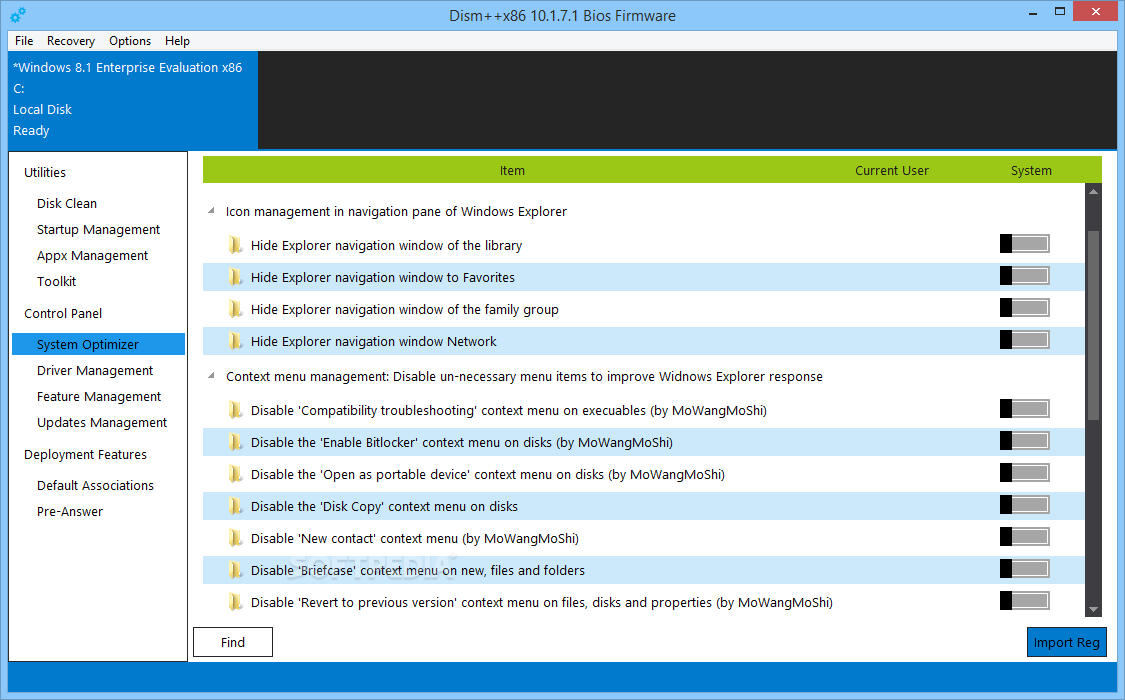1125x700 pixels.
Task: Click folder icon beside 'New contact' item
Action: [x=235, y=538]
